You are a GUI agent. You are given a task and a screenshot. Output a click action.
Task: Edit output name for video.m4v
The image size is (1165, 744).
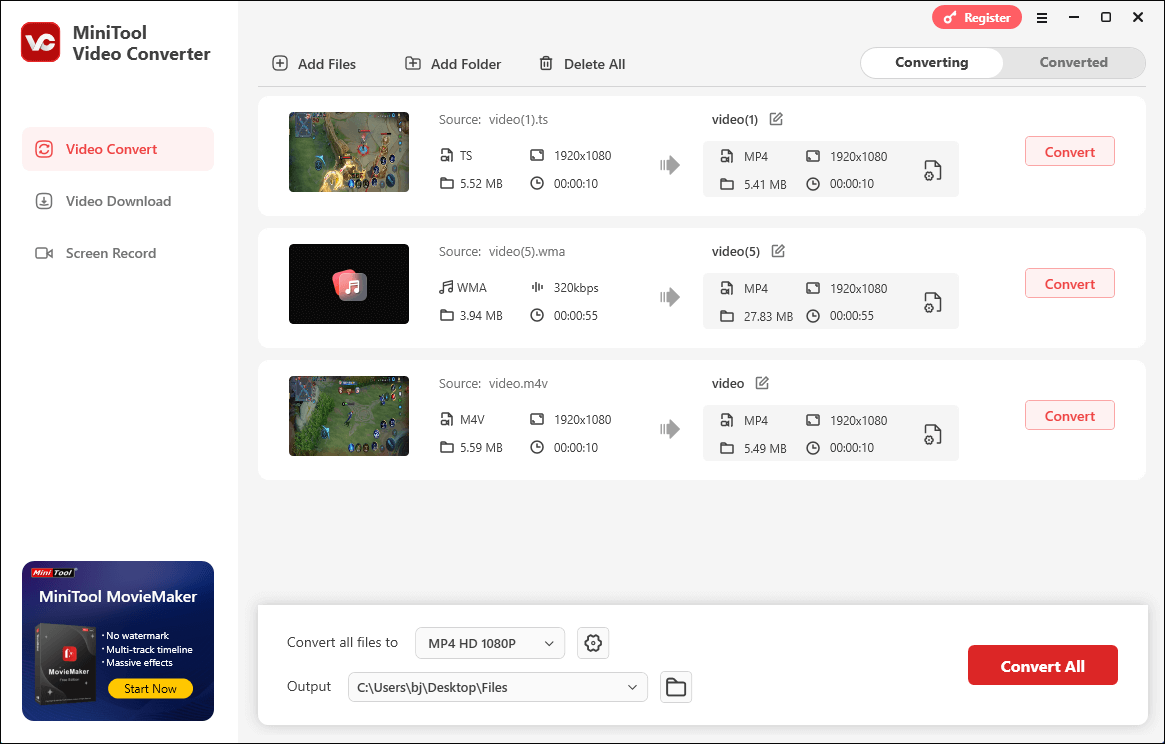pyautogui.click(x=762, y=383)
